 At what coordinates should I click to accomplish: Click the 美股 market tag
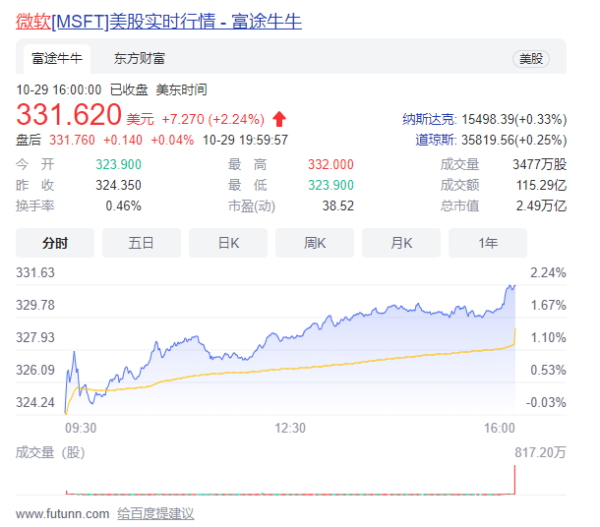coord(531,59)
